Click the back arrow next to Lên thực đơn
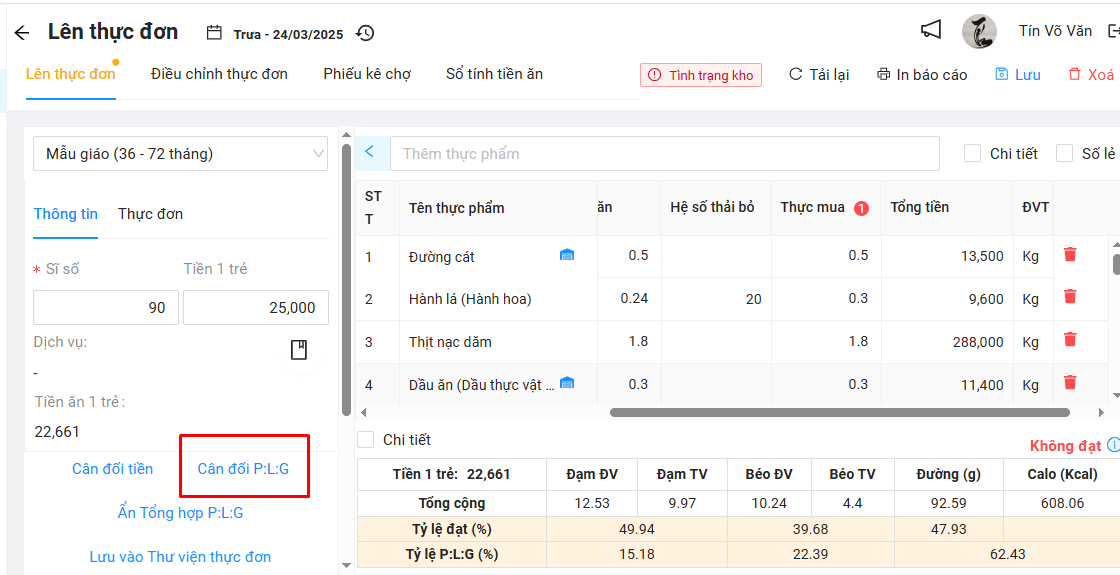The height and width of the screenshot is (575, 1120). coord(22,33)
